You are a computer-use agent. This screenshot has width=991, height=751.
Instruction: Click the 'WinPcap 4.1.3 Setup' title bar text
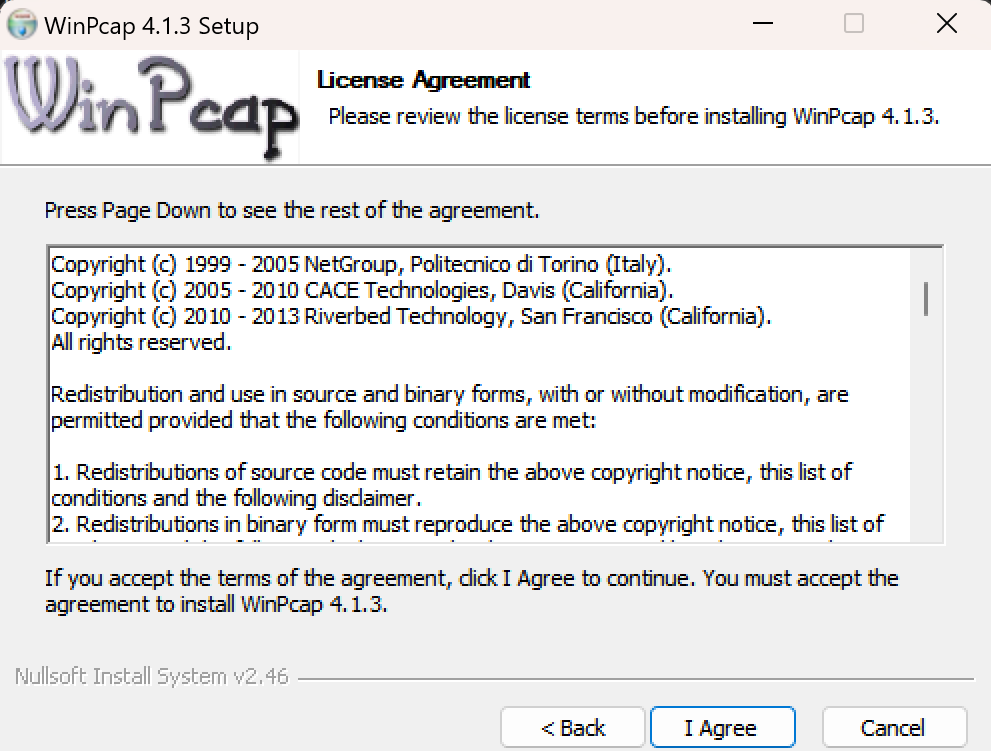151,26
